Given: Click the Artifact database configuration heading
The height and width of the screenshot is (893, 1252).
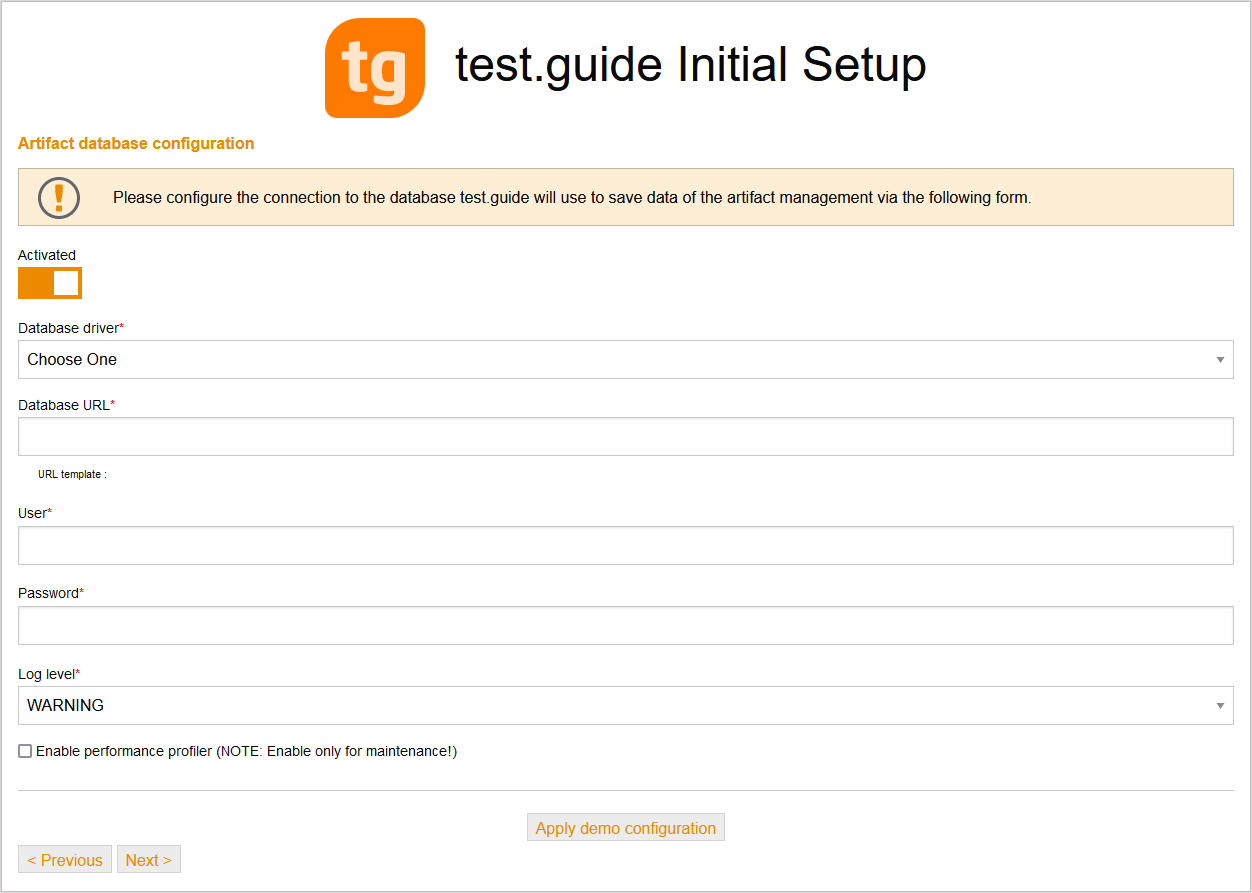Looking at the screenshot, I should 135,143.
